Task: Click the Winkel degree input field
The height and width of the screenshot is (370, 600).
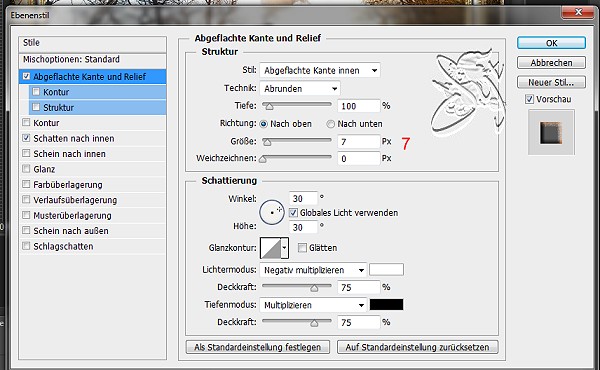Action: click(x=303, y=199)
